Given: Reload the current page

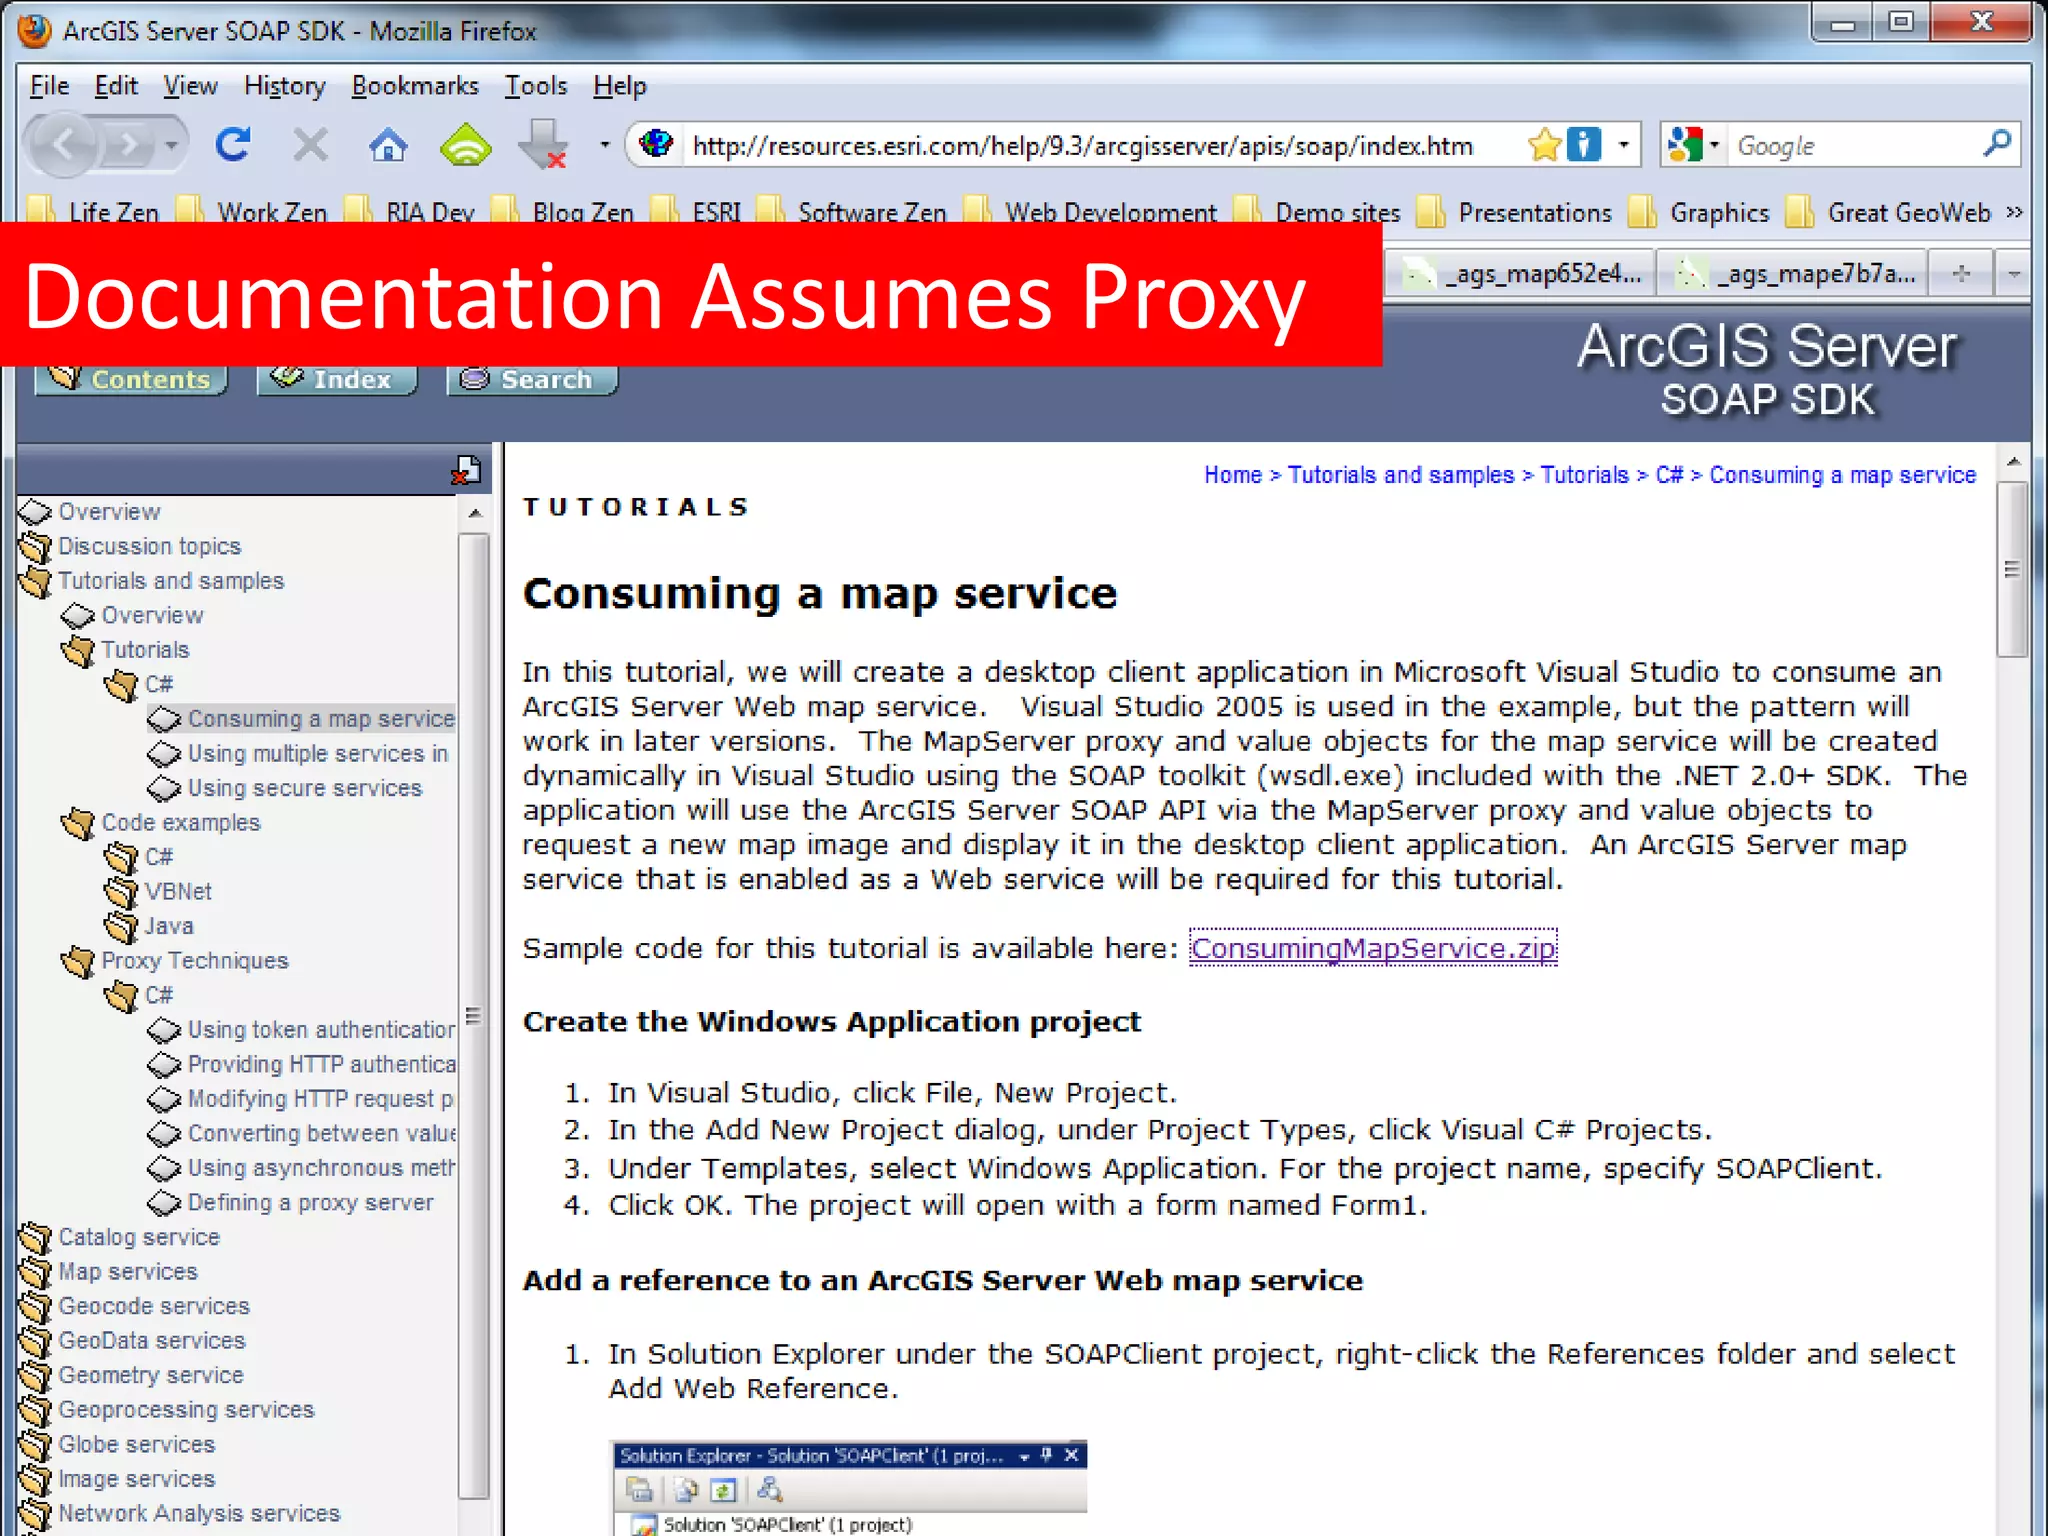Looking at the screenshot, I should (233, 146).
